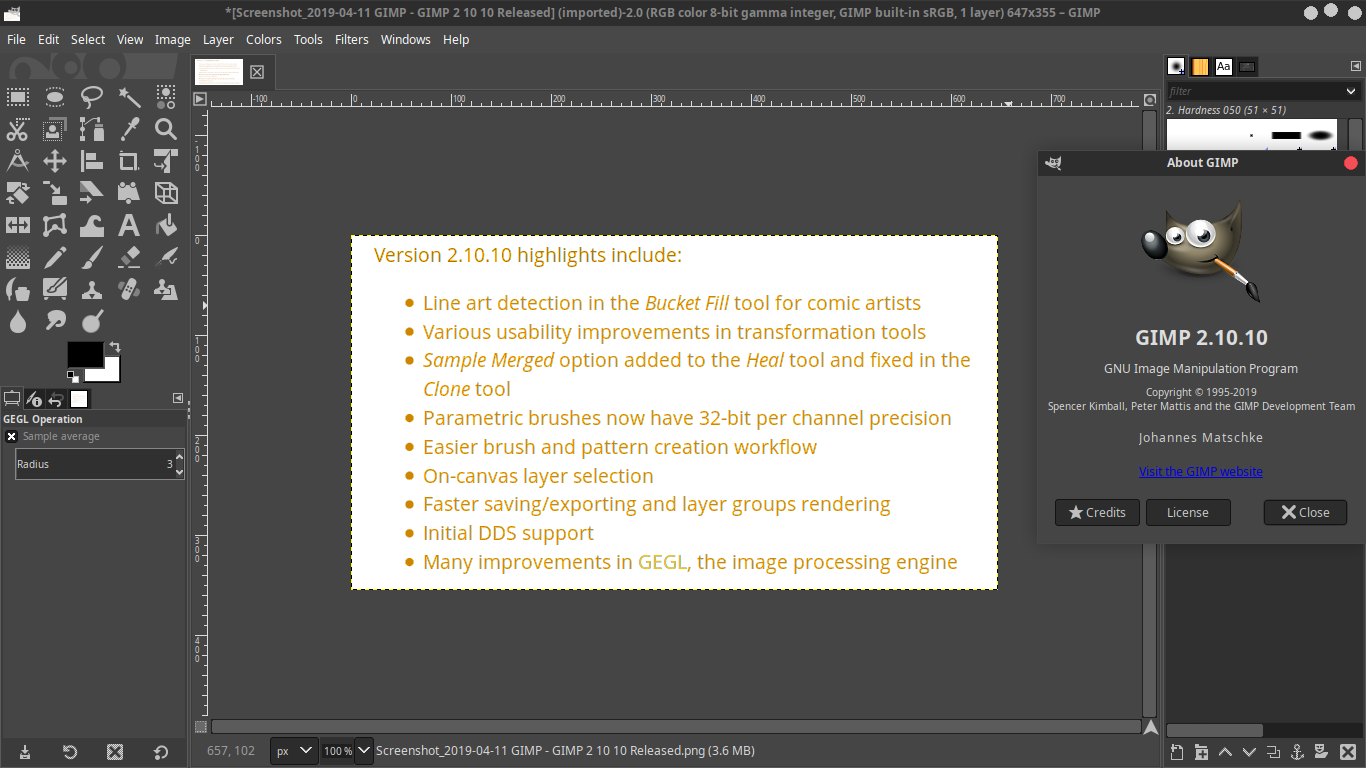Screen dimensions: 1366x768
Task: Pick the Flip tool
Action: click(x=18, y=225)
